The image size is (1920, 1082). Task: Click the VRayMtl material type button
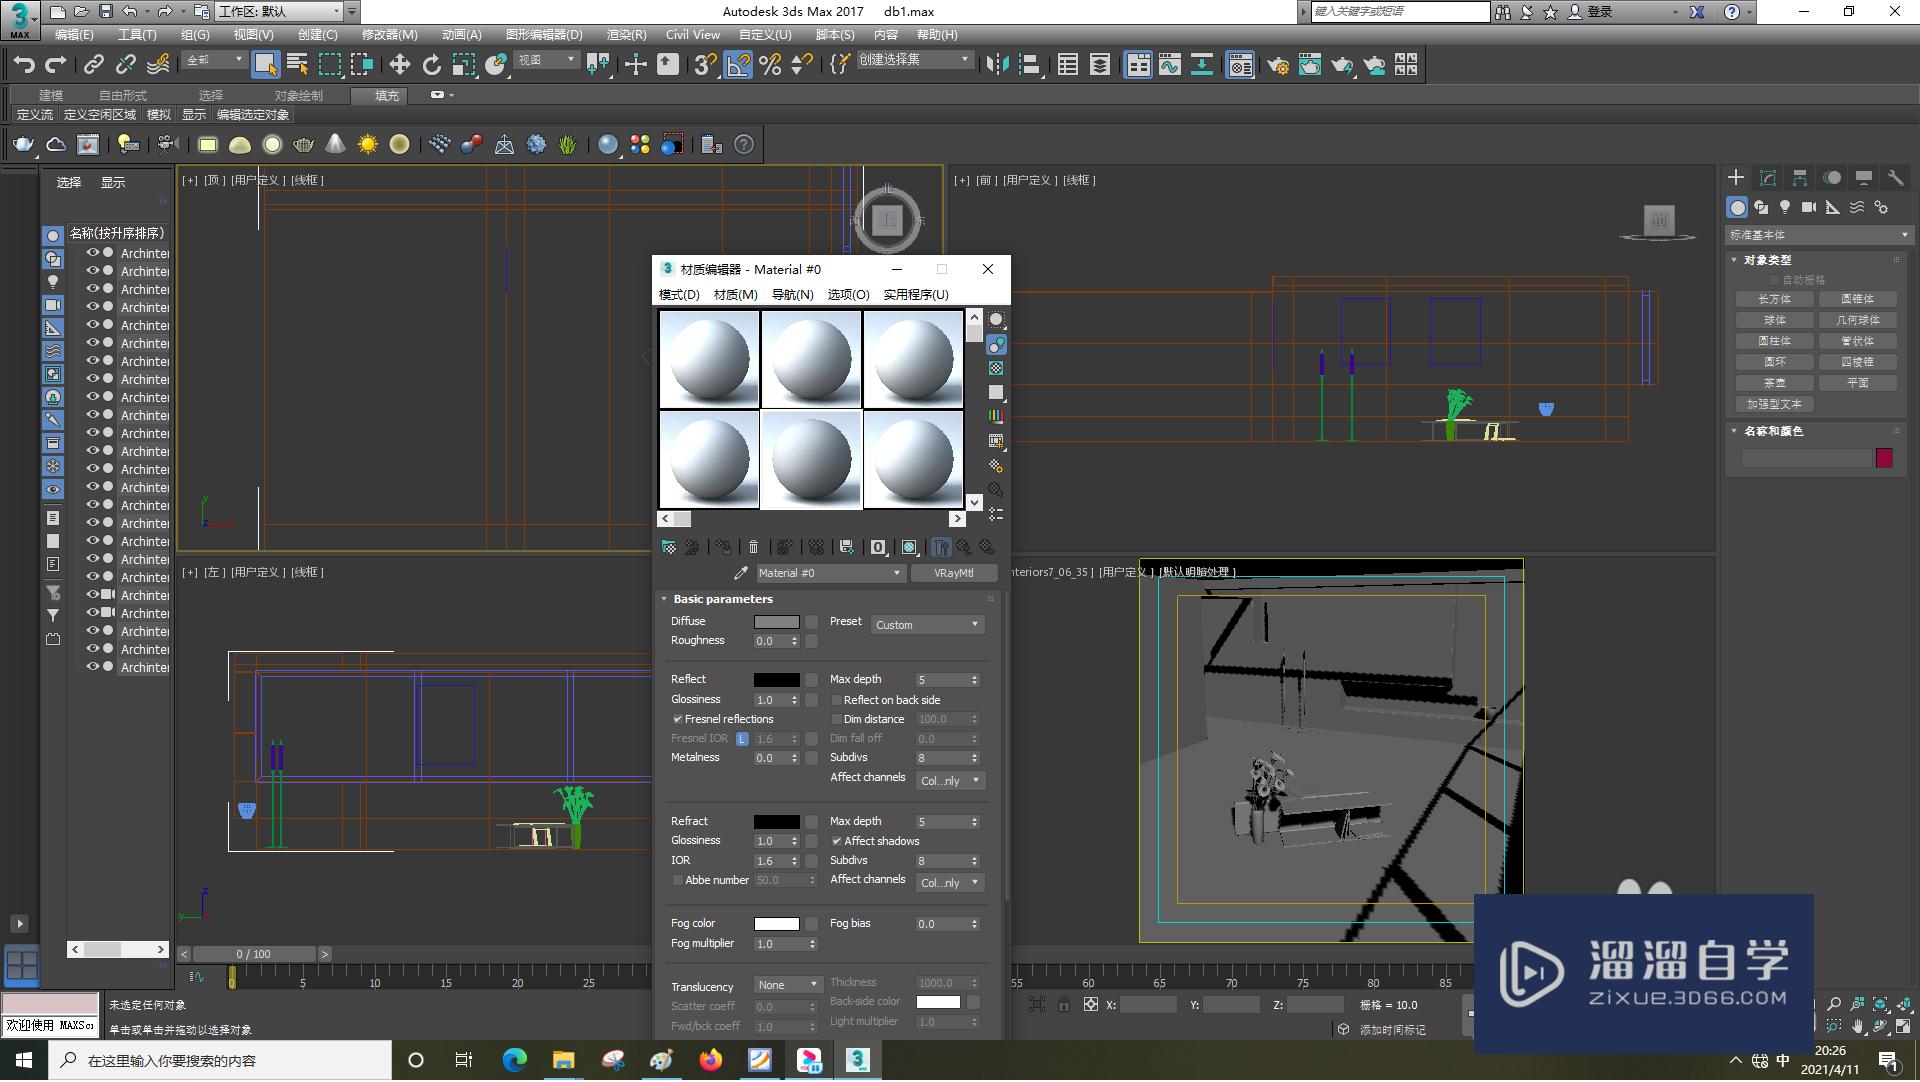[953, 573]
